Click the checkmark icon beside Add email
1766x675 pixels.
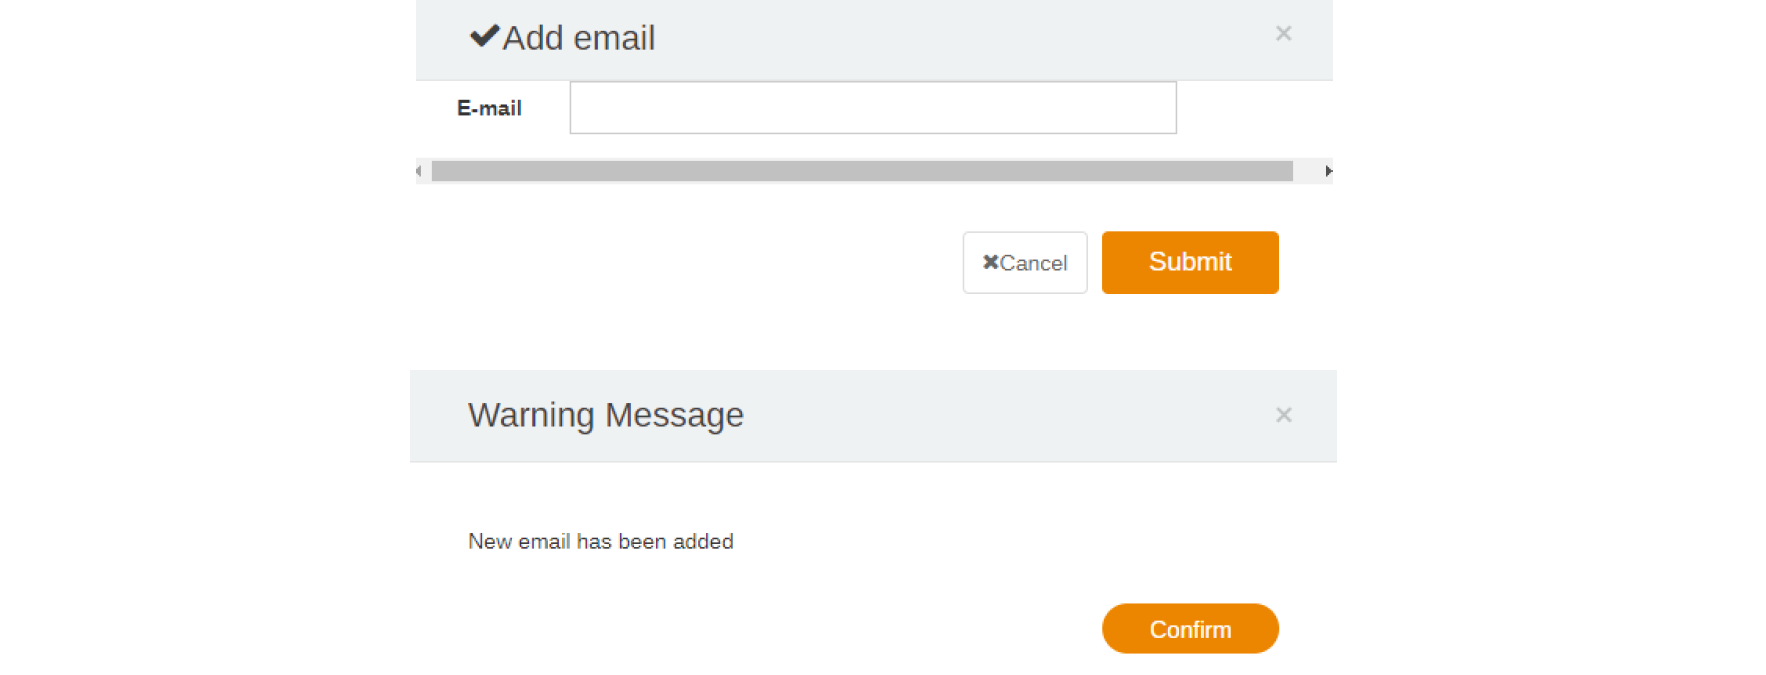click(484, 37)
